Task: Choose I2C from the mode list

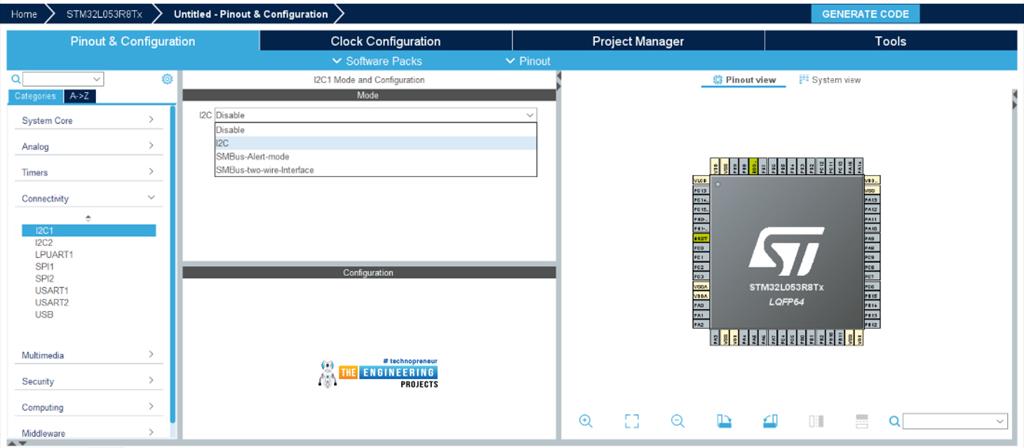Action: click(376, 143)
